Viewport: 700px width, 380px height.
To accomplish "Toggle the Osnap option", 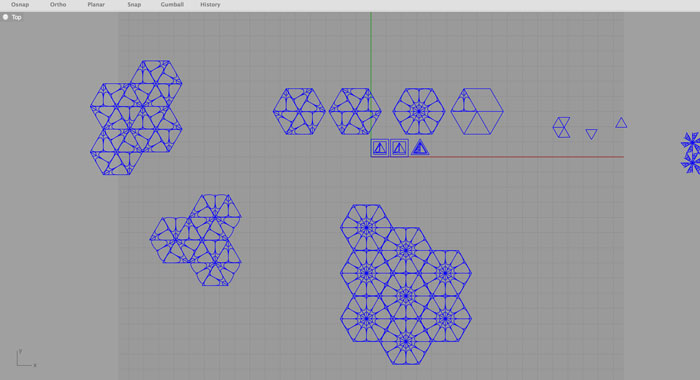I will coord(20,4).
